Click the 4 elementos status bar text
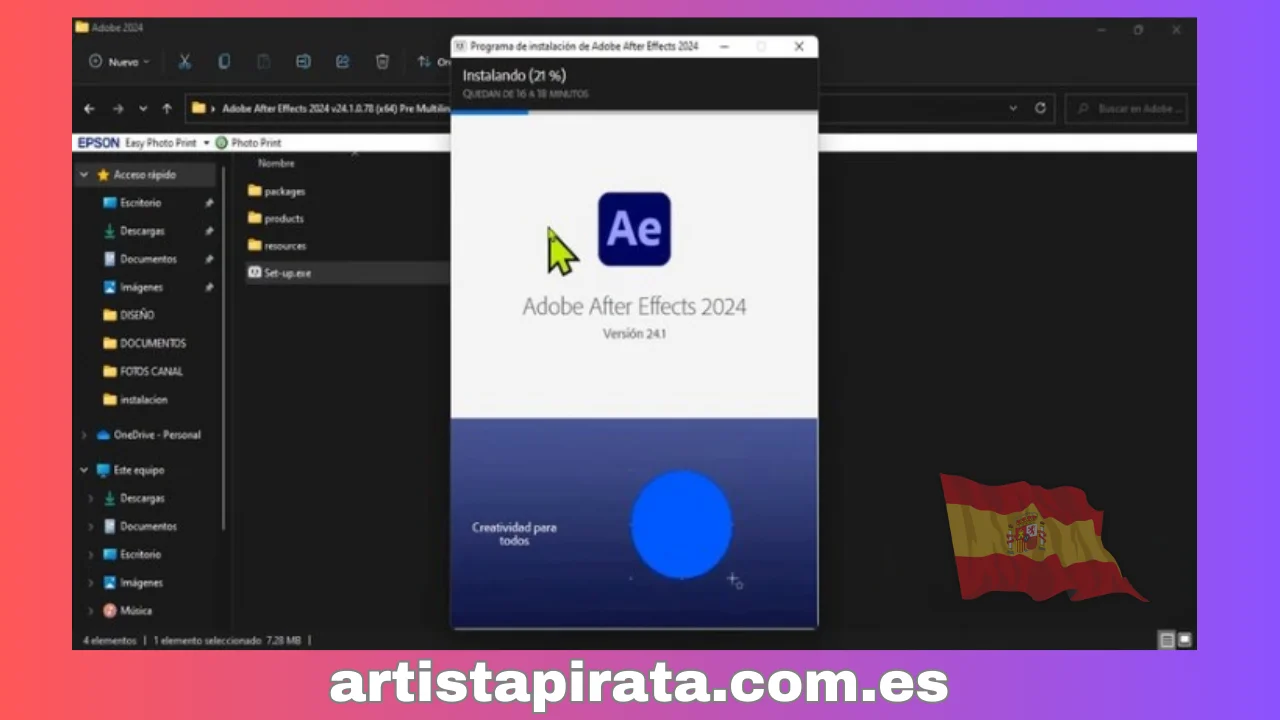The width and height of the screenshot is (1280, 720). point(110,640)
